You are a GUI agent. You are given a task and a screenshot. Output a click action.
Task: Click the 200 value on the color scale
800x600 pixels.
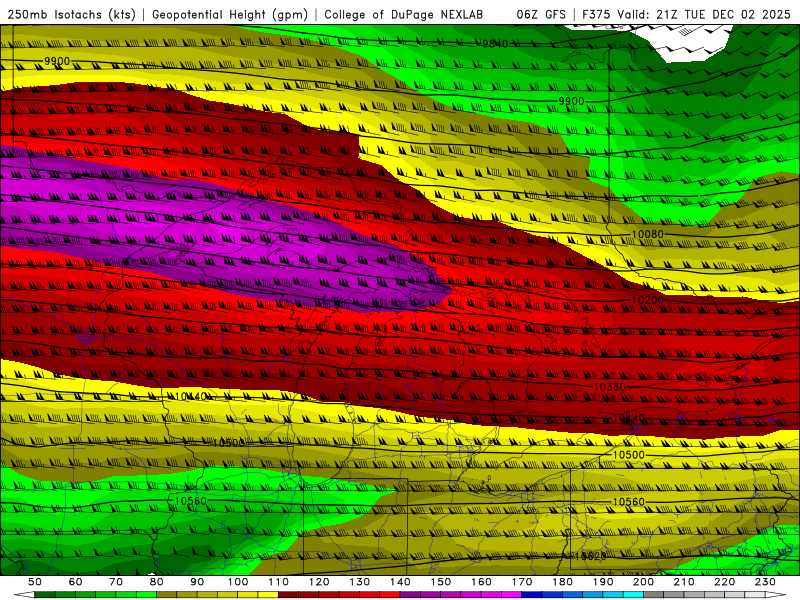(643, 582)
